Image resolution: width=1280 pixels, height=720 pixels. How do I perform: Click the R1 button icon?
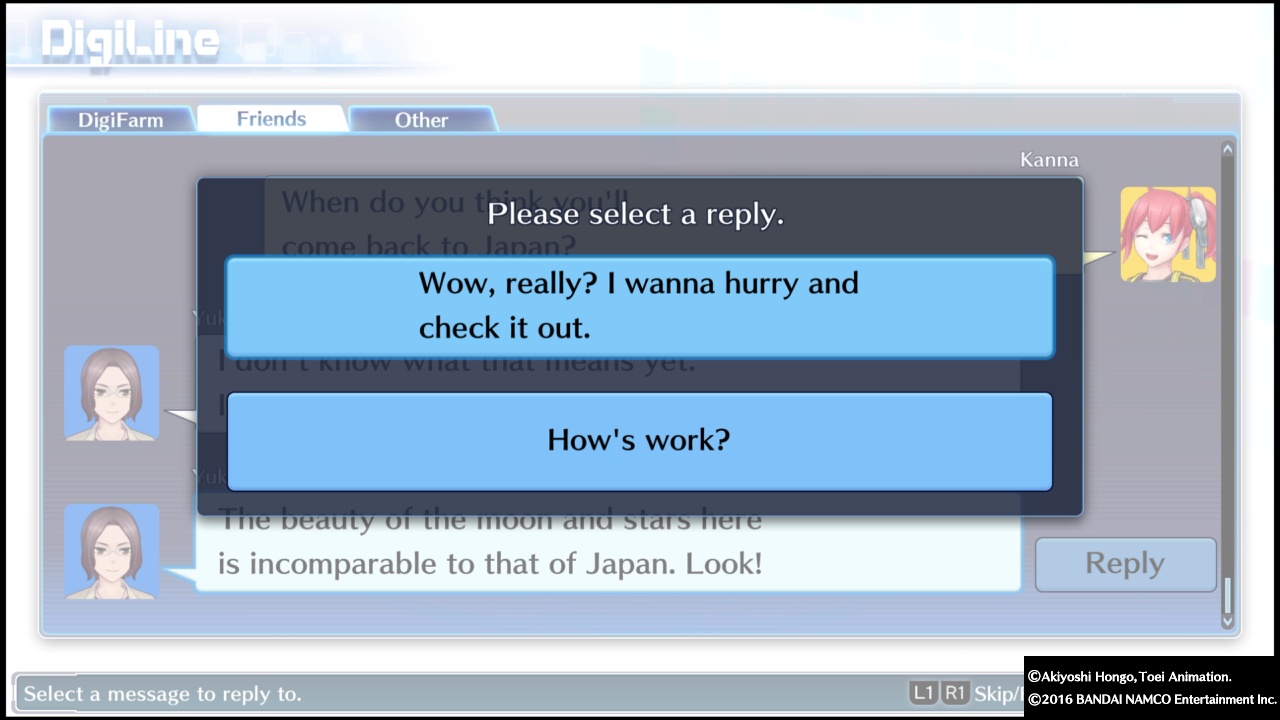click(955, 693)
